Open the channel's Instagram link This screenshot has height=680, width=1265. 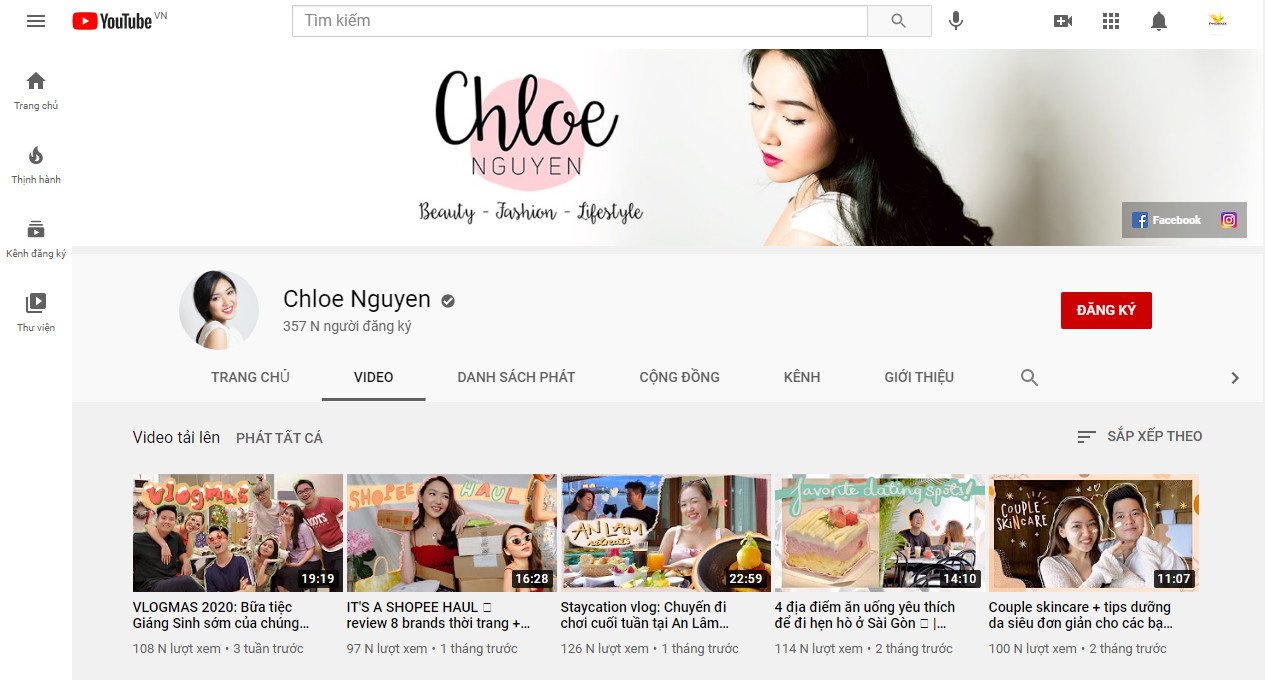pos(1229,220)
